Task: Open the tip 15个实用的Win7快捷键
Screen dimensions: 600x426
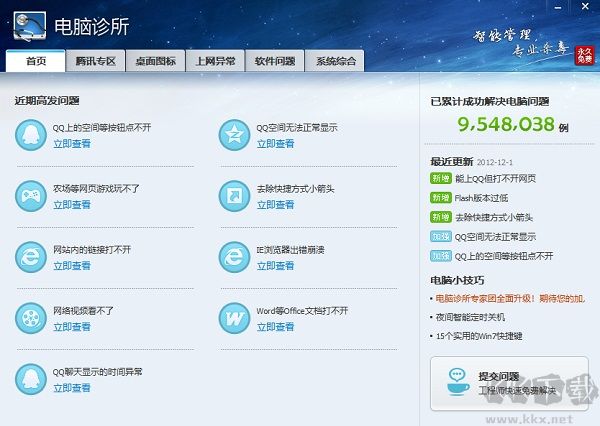Action: [x=479, y=336]
